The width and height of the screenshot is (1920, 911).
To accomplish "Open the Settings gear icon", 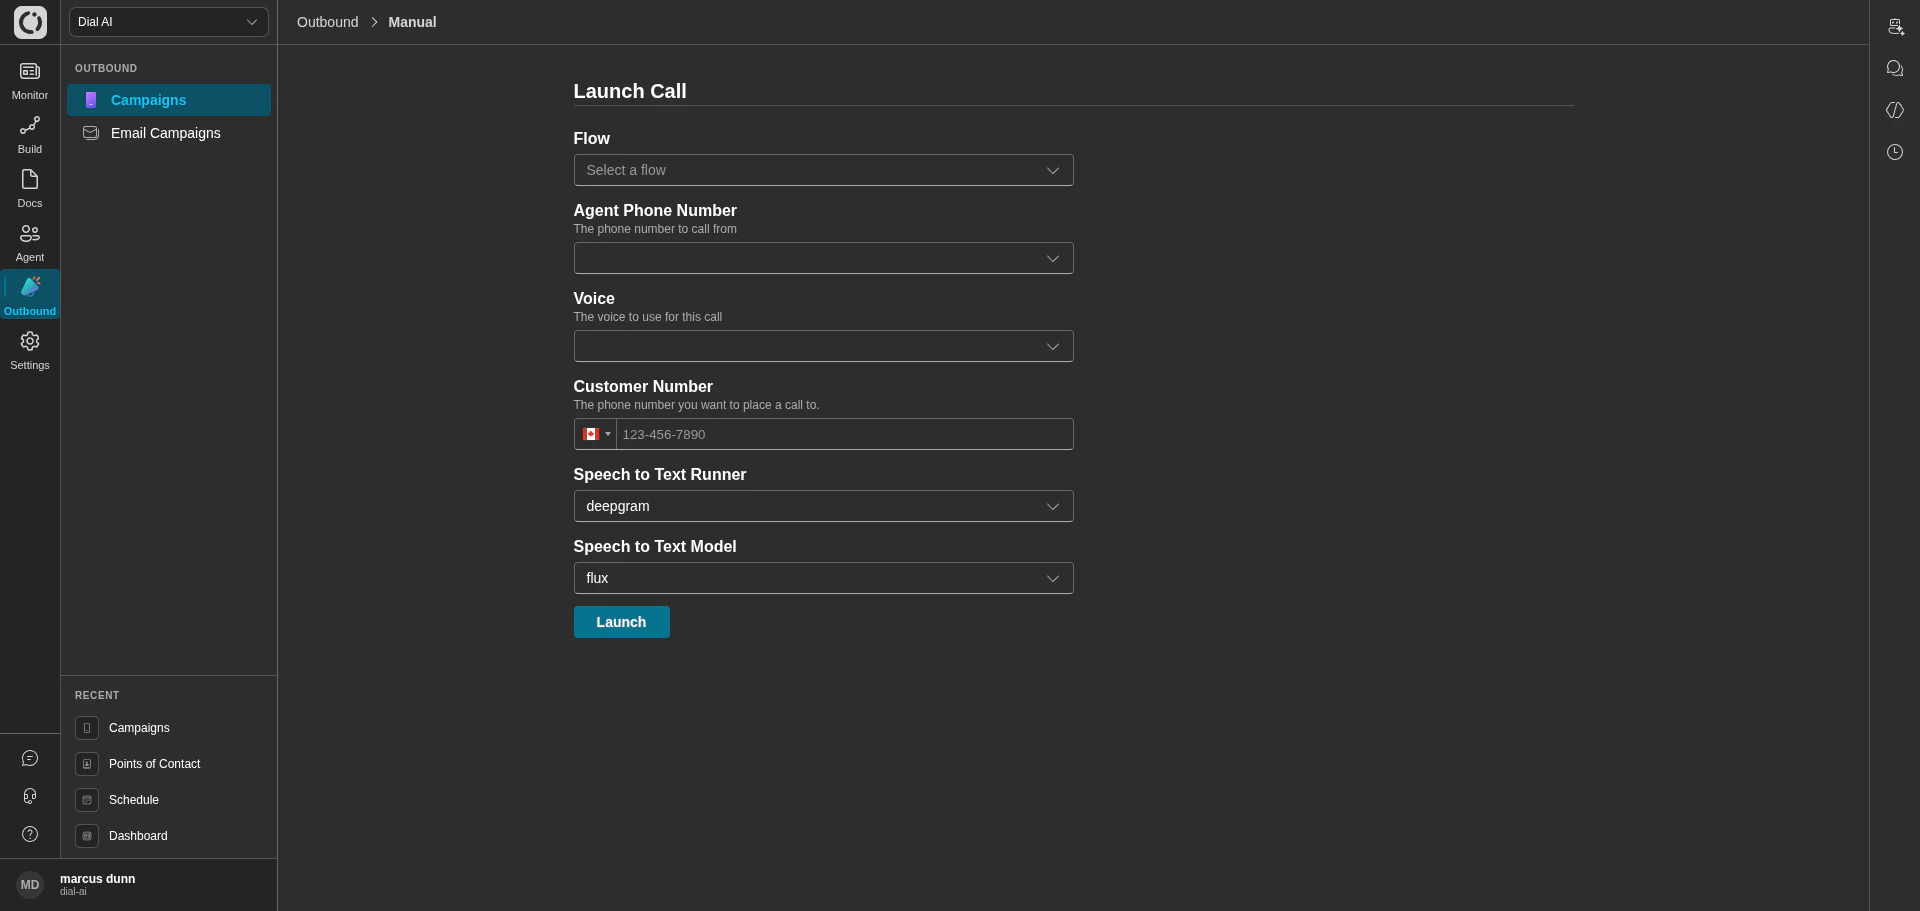I will point(30,341).
